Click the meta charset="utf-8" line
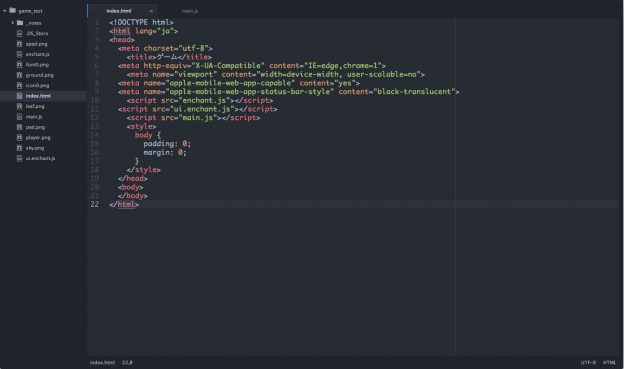 pos(165,49)
